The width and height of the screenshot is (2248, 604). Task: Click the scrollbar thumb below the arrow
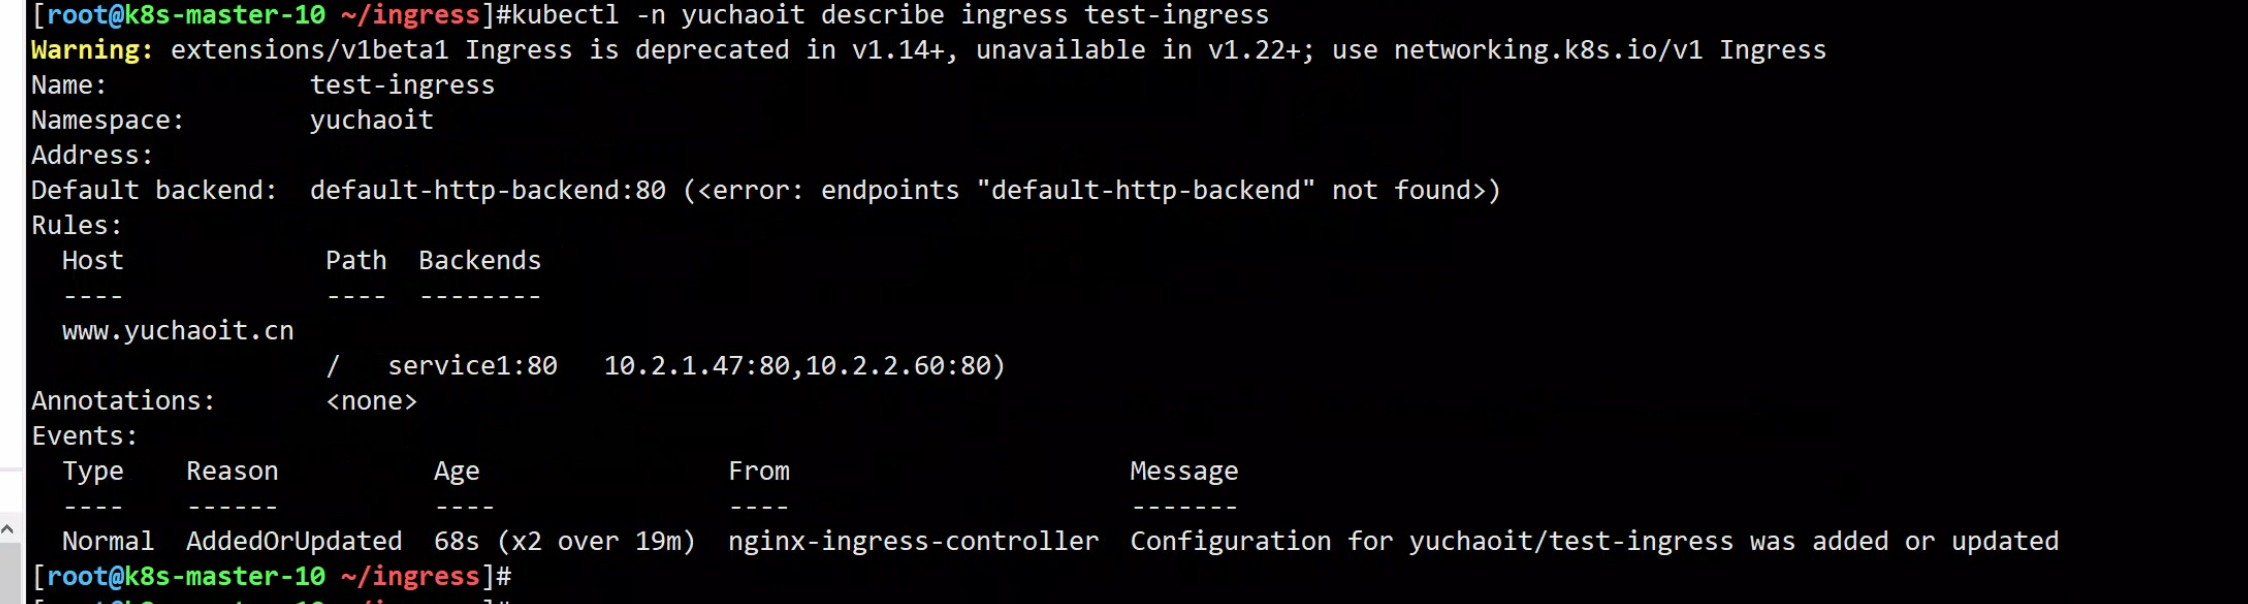pos(8,575)
